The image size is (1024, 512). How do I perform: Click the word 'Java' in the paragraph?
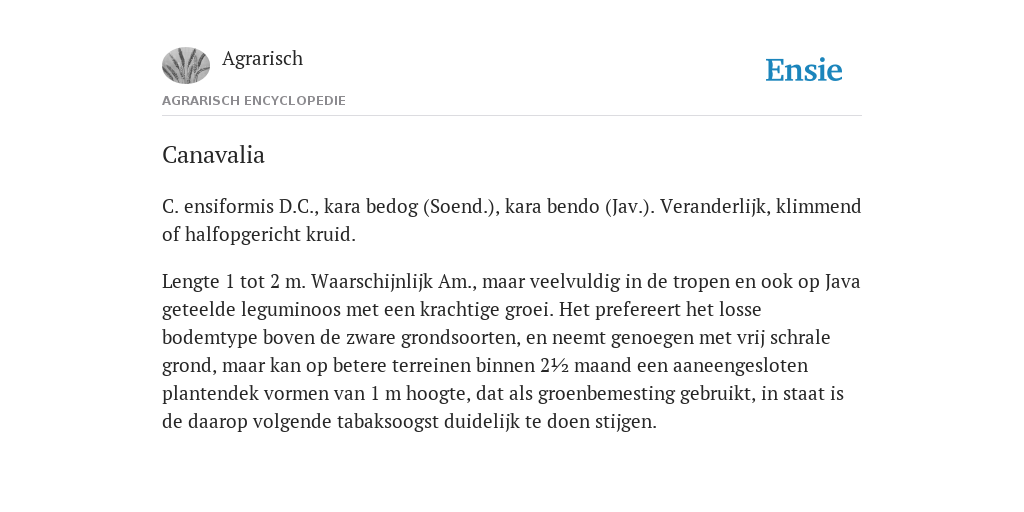point(843,281)
